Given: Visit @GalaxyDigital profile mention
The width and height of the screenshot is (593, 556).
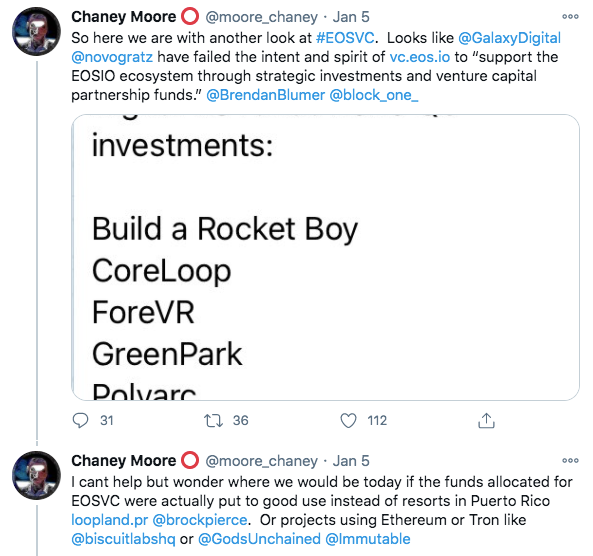Looking at the screenshot, I should click(x=509, y=38).
